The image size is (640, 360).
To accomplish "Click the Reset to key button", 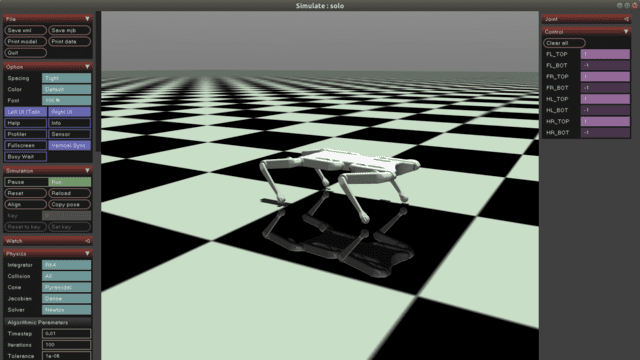I will coord(25,227).
